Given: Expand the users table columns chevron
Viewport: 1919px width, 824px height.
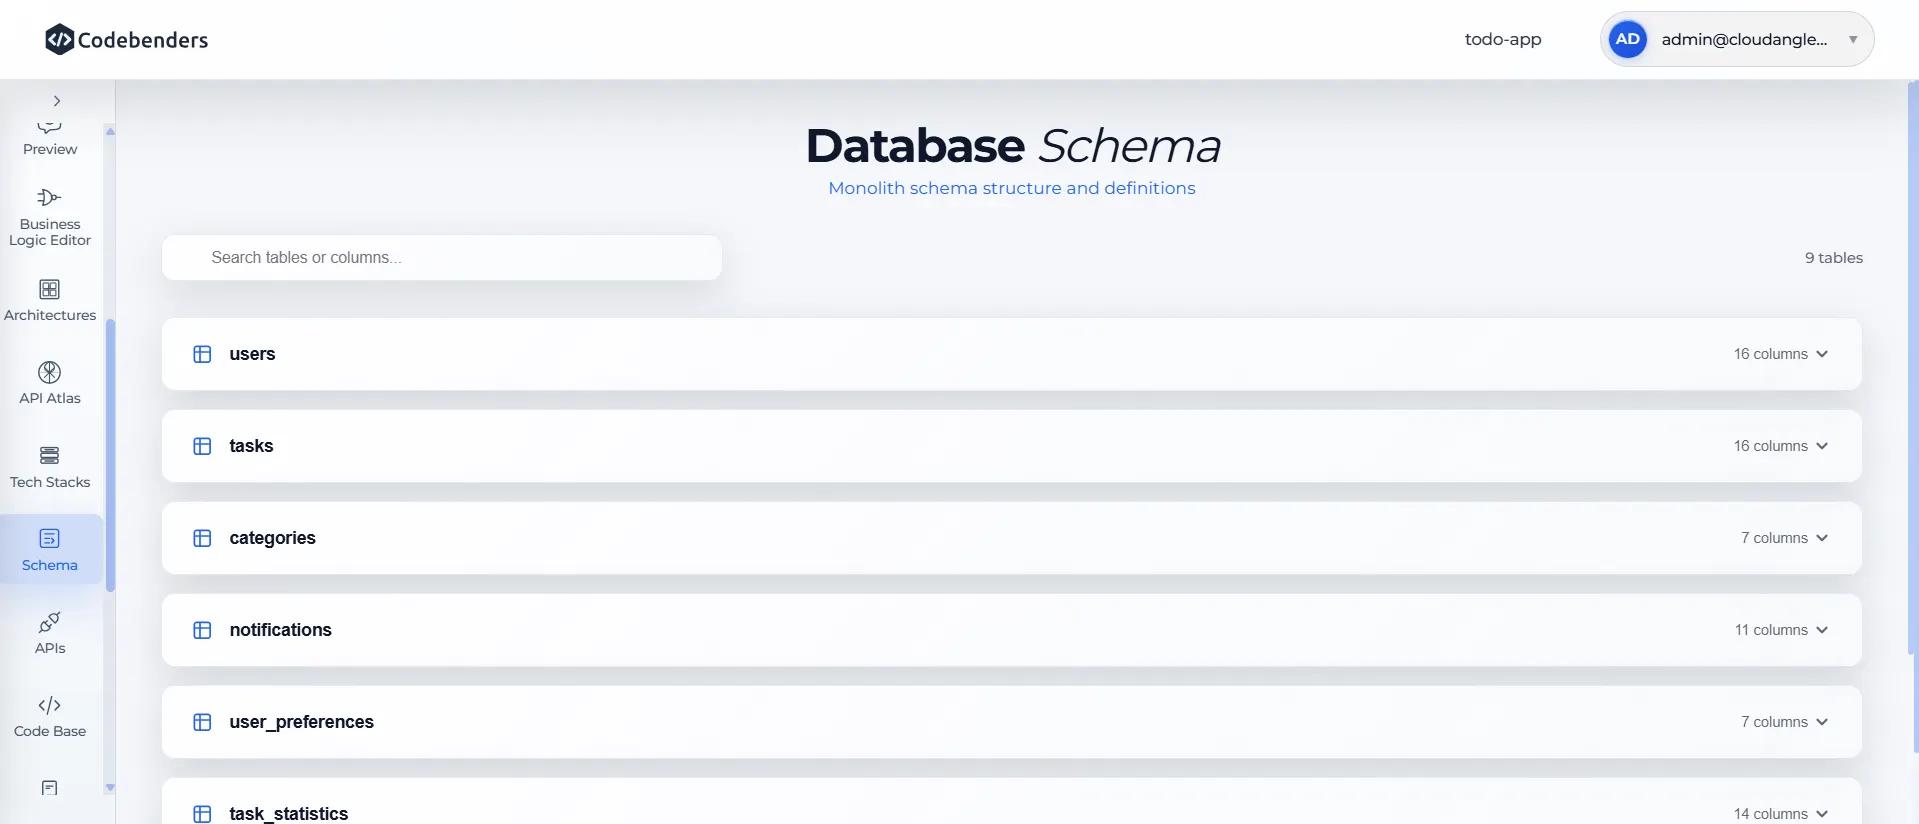Looking at the screenshot, I should point(1822,354).
